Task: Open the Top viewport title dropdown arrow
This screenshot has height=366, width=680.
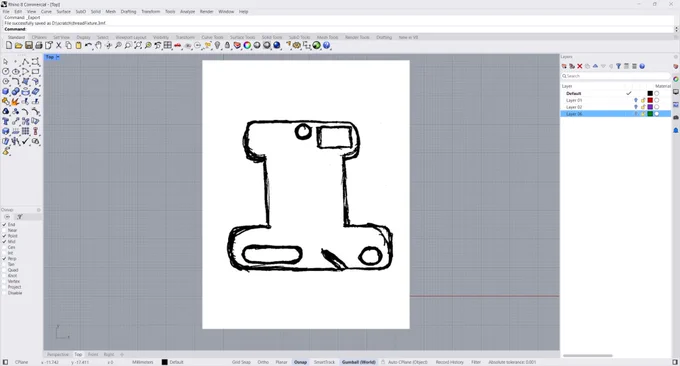Action: click(x=58, y=57)
